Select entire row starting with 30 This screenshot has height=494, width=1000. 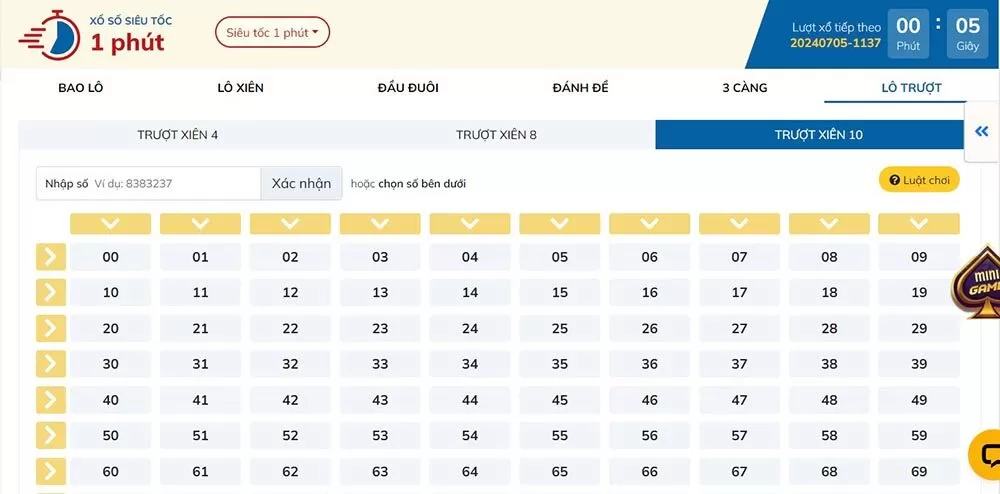click(x=50, y=364)
